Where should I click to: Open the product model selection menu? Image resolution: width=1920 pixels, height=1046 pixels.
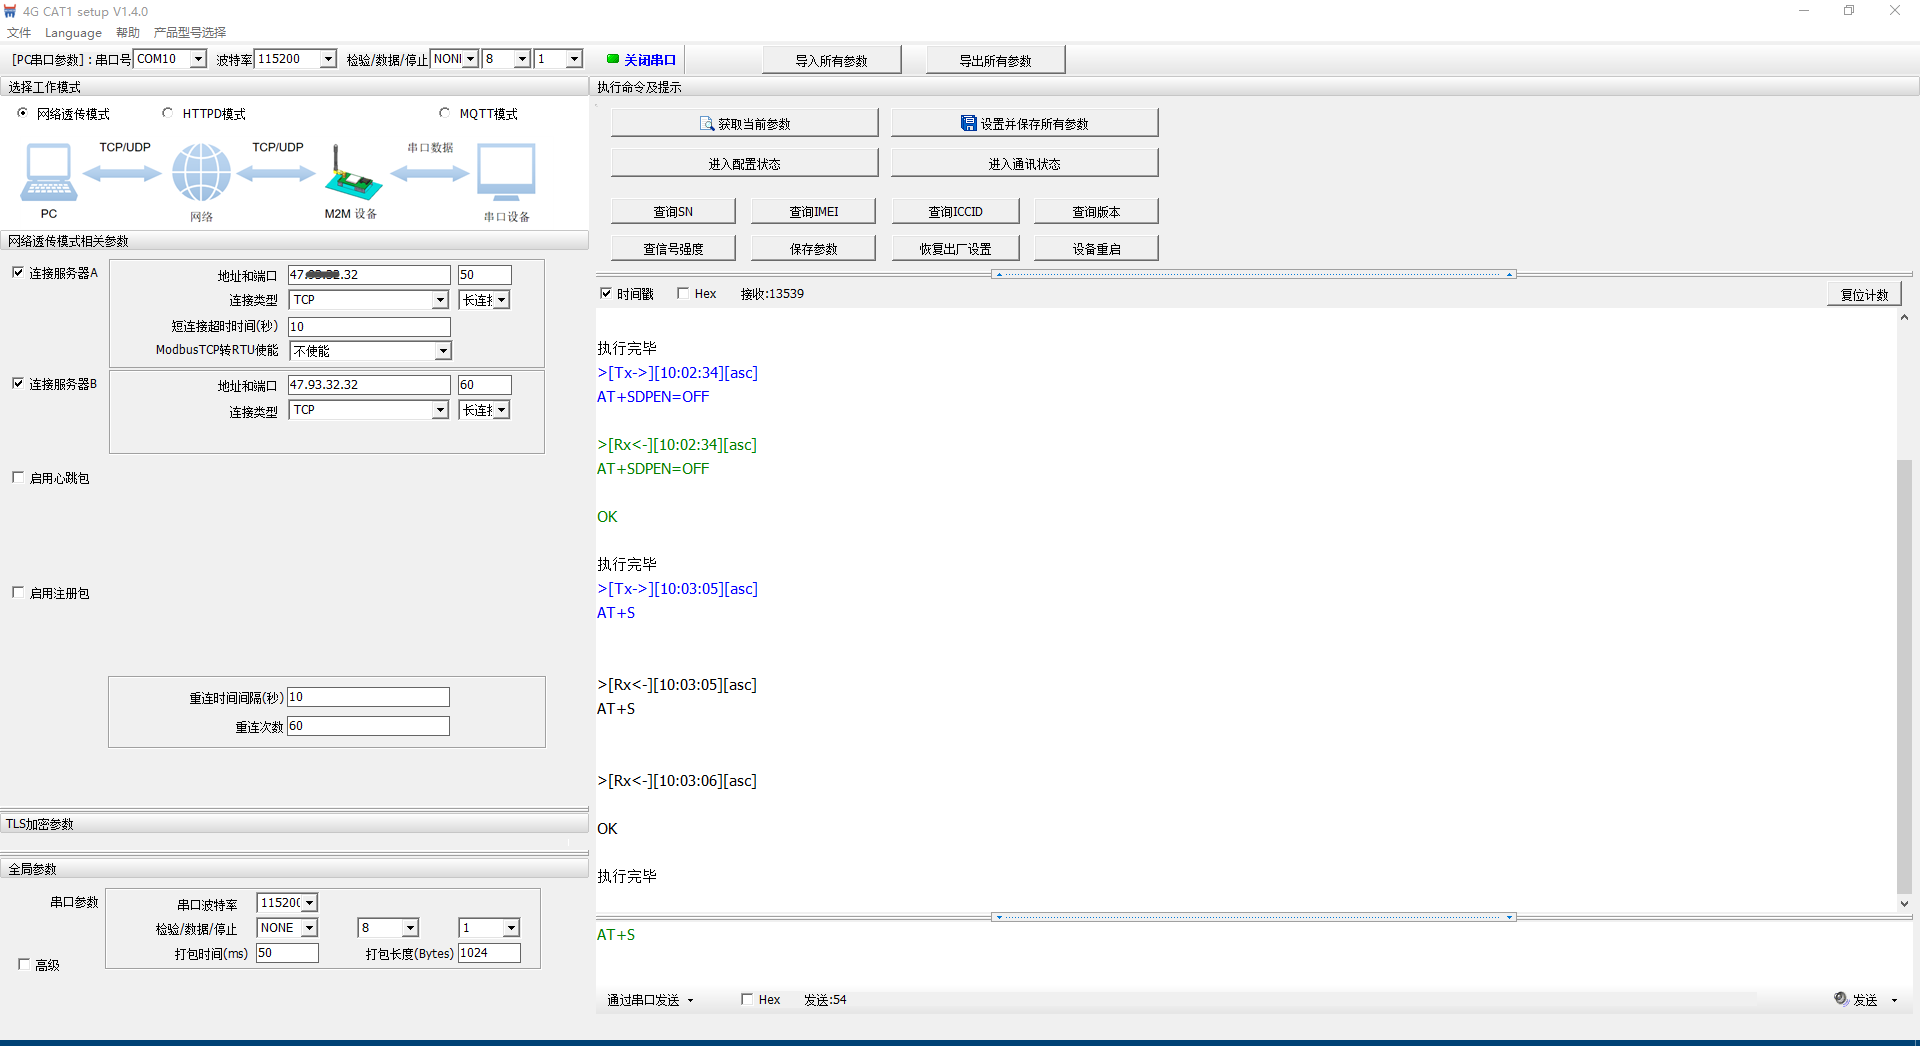point(190,33)
